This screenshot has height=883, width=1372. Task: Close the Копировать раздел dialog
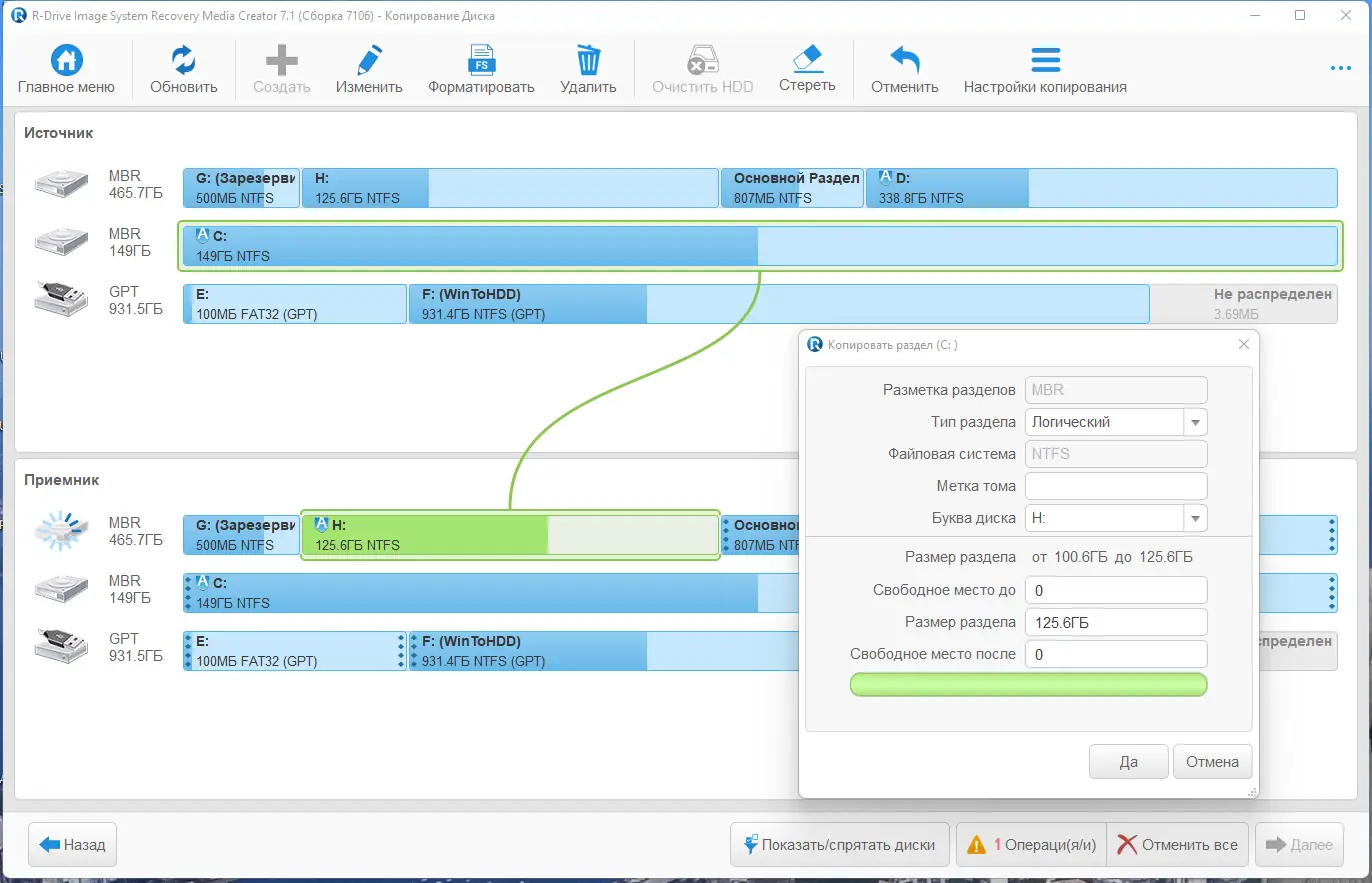[x=1244, y=344]
